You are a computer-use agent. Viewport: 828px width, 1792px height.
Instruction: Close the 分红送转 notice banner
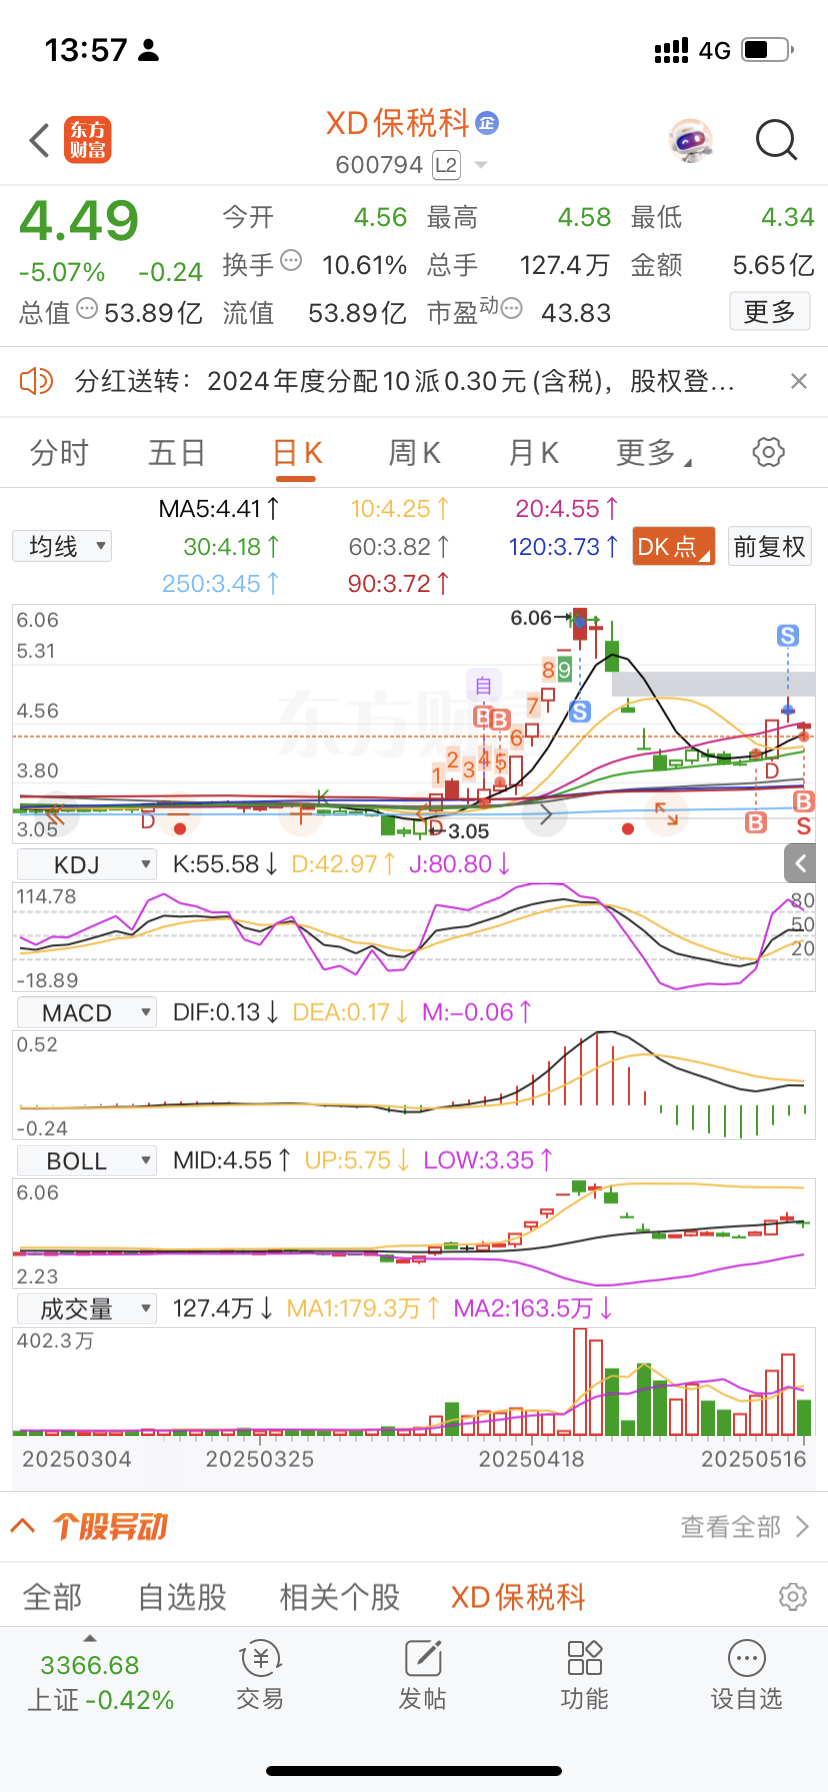pyautogui.click(x=798, y=381)
